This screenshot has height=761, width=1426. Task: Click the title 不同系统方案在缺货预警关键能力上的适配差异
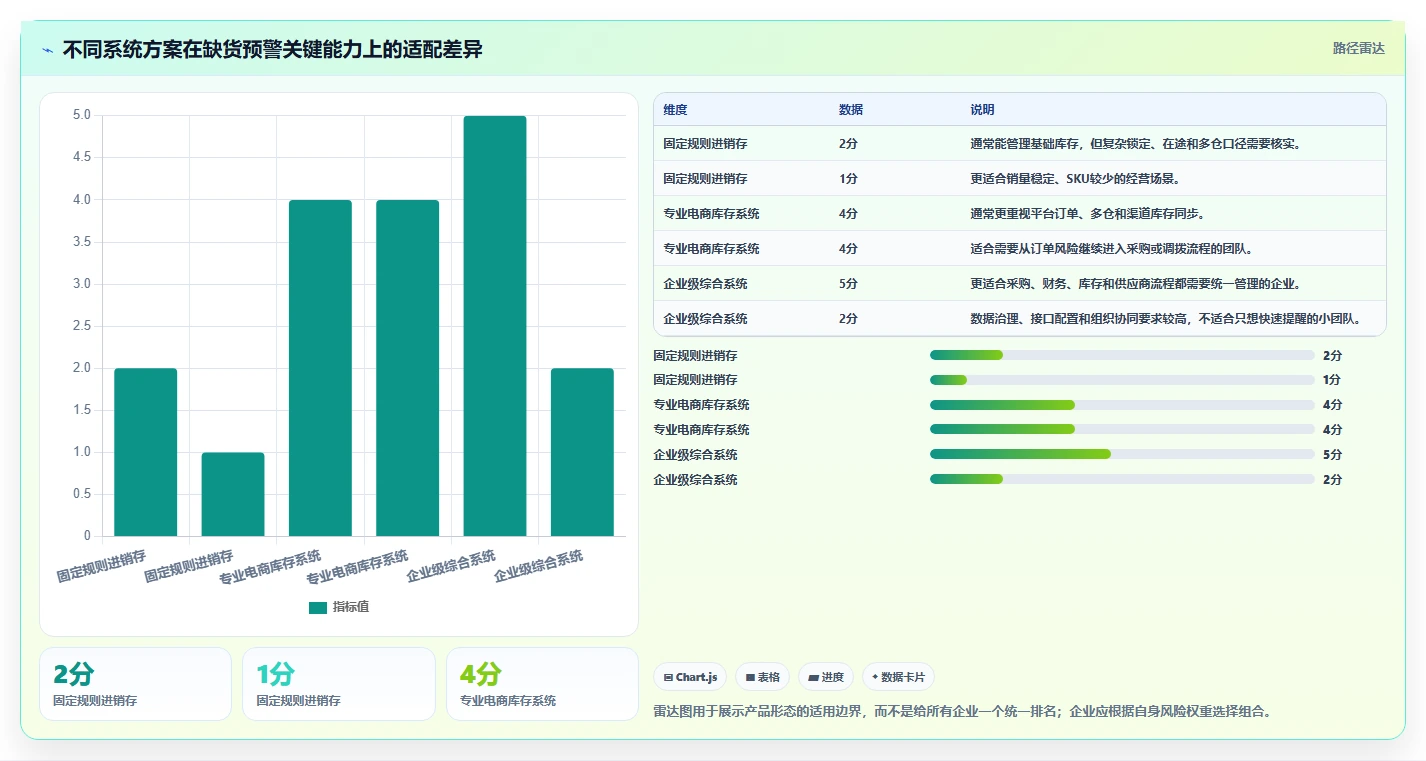pos(272,49)
